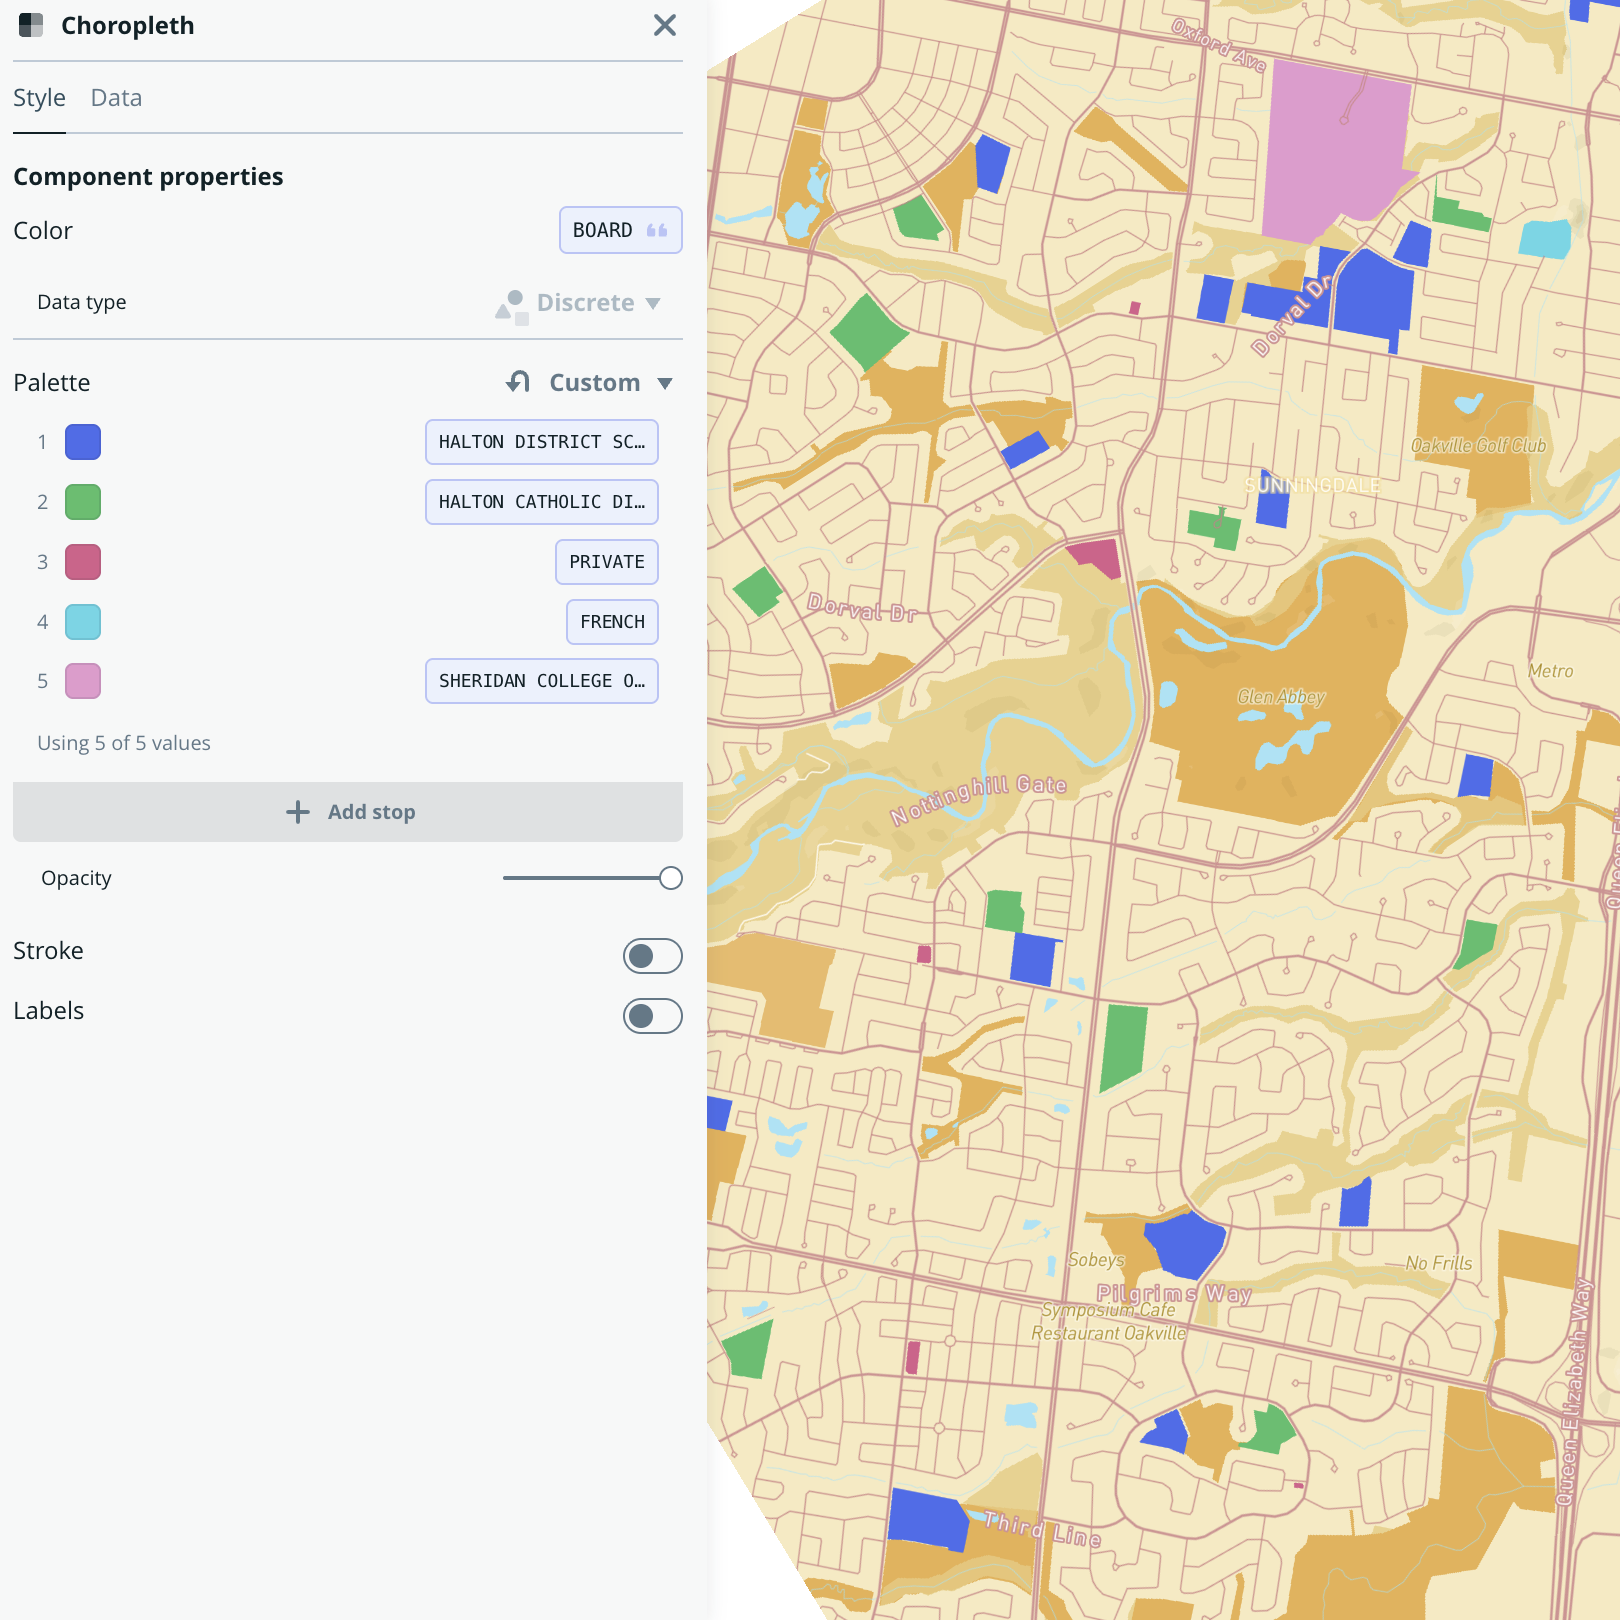Click the blue swatch for palette stop 1
The width and height of the screenshot is (1620, 1620).
82,441
